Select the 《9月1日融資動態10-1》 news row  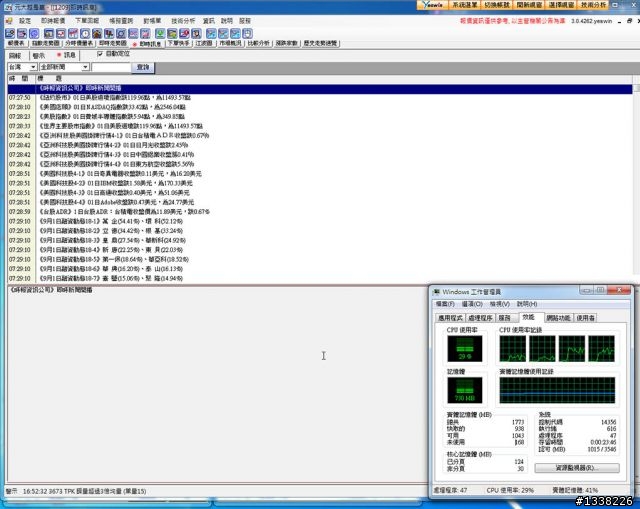coord(320,221)
